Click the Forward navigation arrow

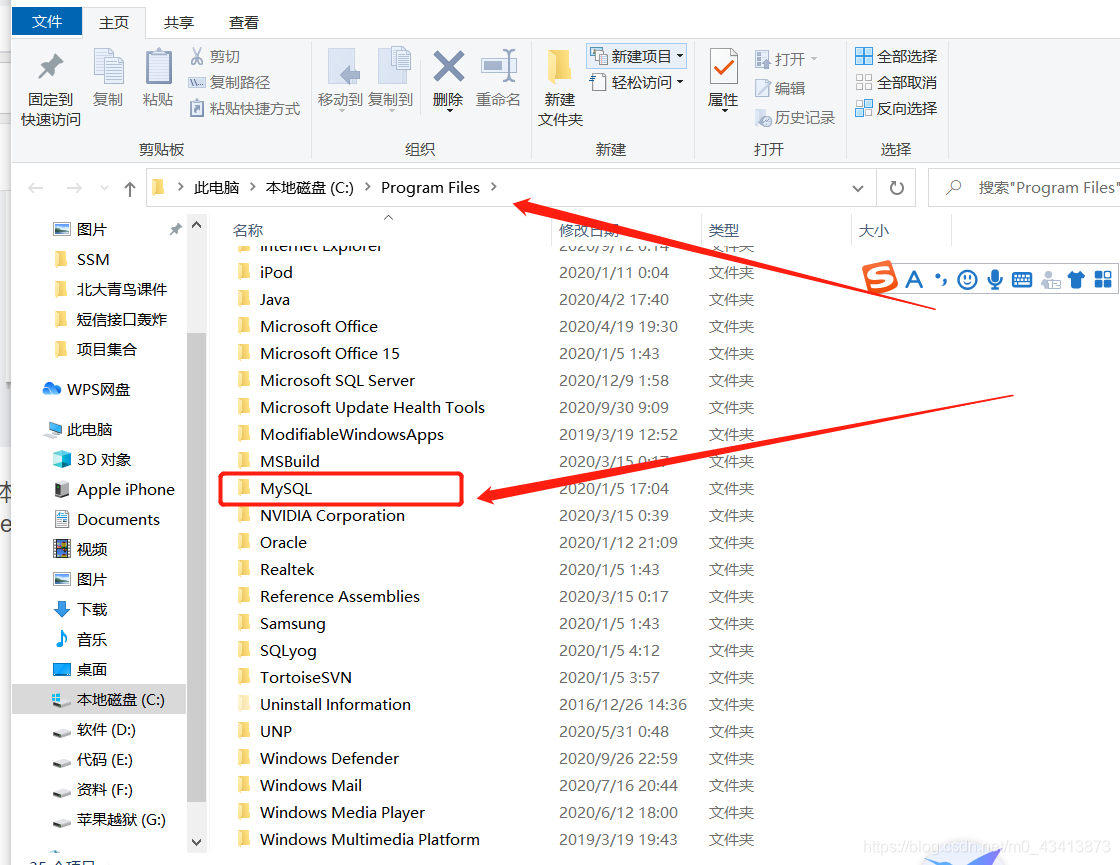tap(74, 188)
